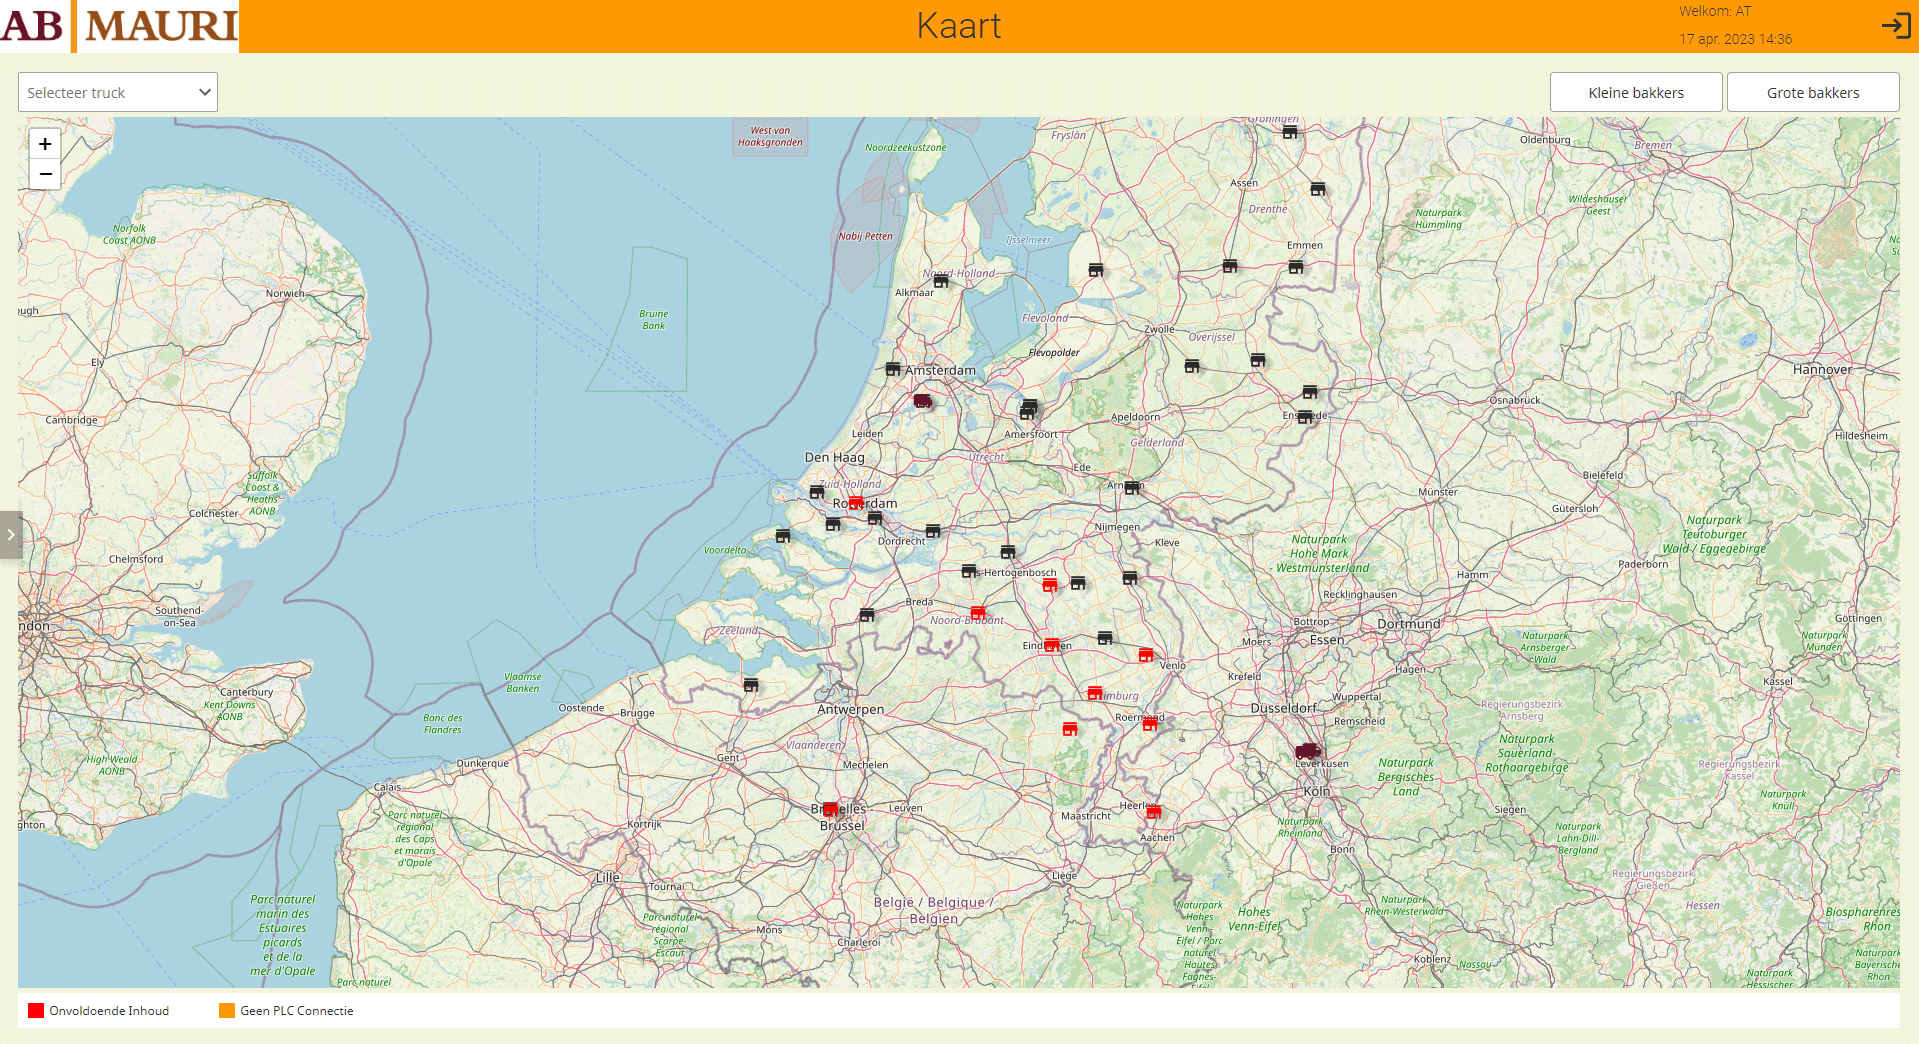The width and height of the screenshot is (1919, 1044).
Task: Select the bakery marker near Alkmaar
Action: [x=940, y=281]
